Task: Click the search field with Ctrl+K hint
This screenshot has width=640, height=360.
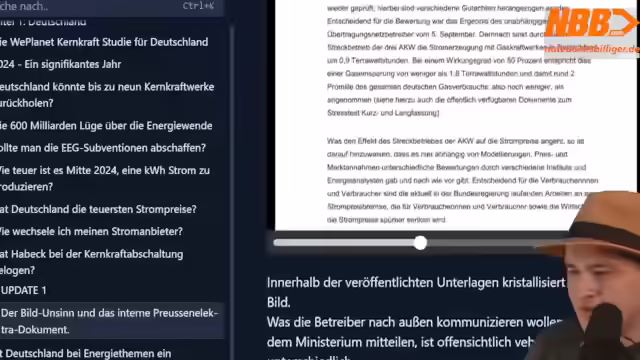Action: (111, 7)
